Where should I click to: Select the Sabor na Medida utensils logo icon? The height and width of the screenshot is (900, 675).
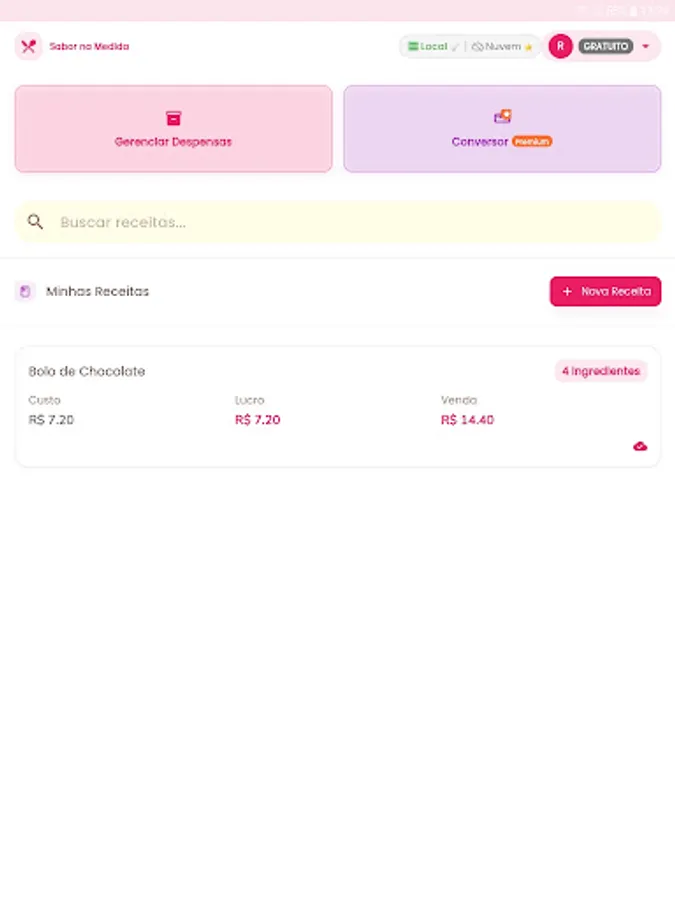pos(27,46)
